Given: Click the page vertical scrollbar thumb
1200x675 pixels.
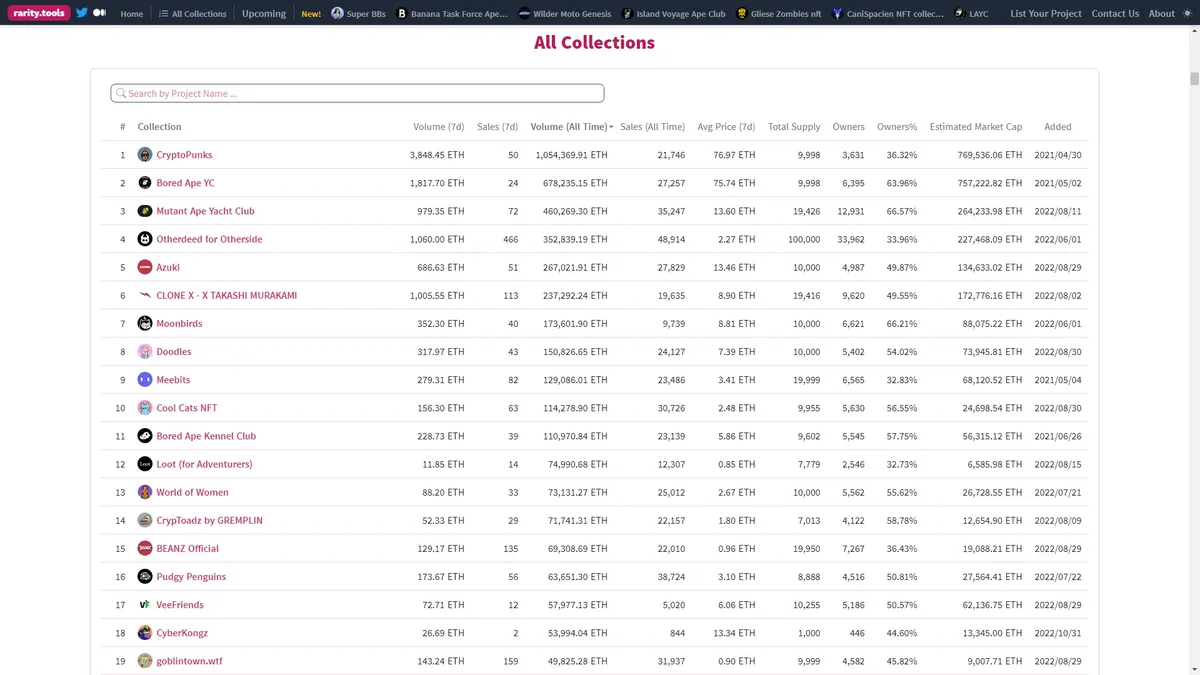Looking at the screenshot, I should point(1194,79).
